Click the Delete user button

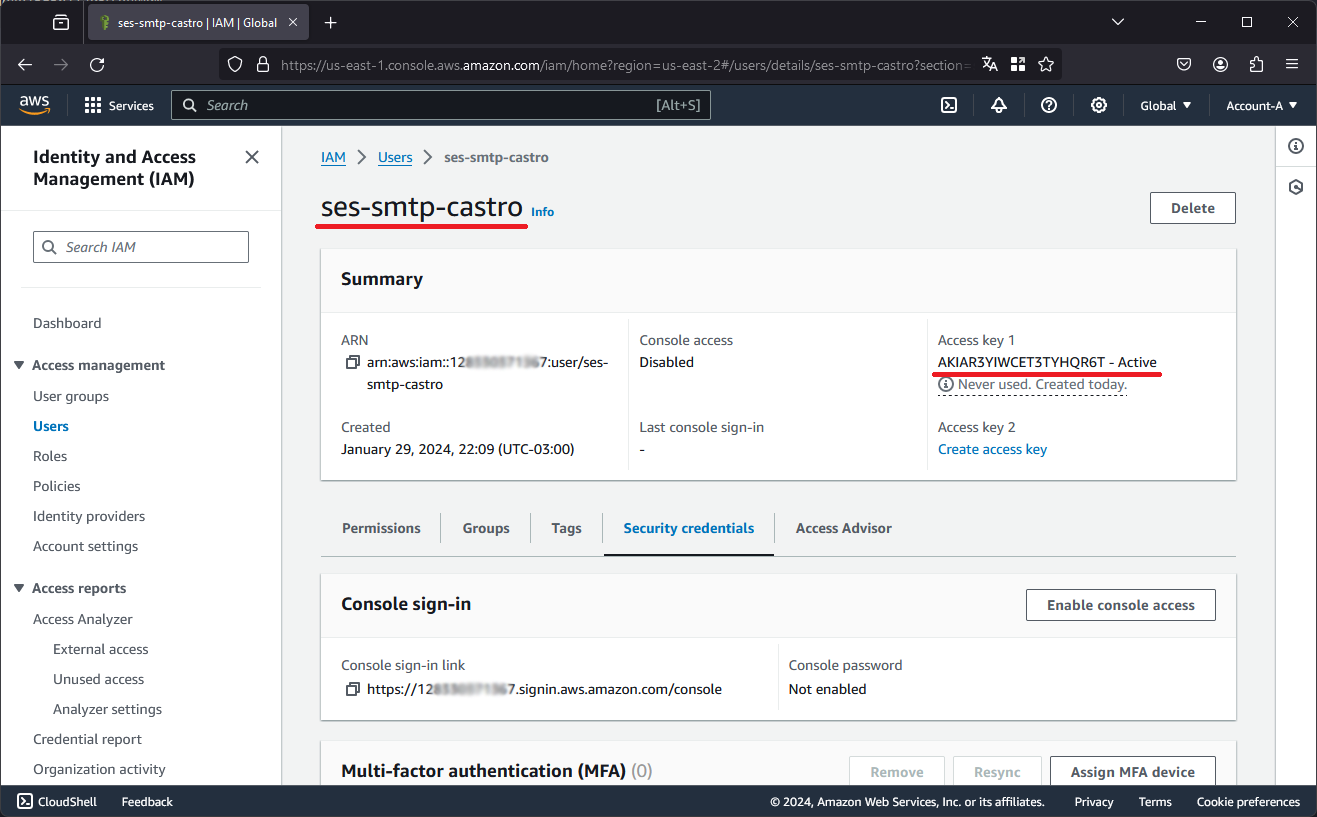click(1193, 208)
